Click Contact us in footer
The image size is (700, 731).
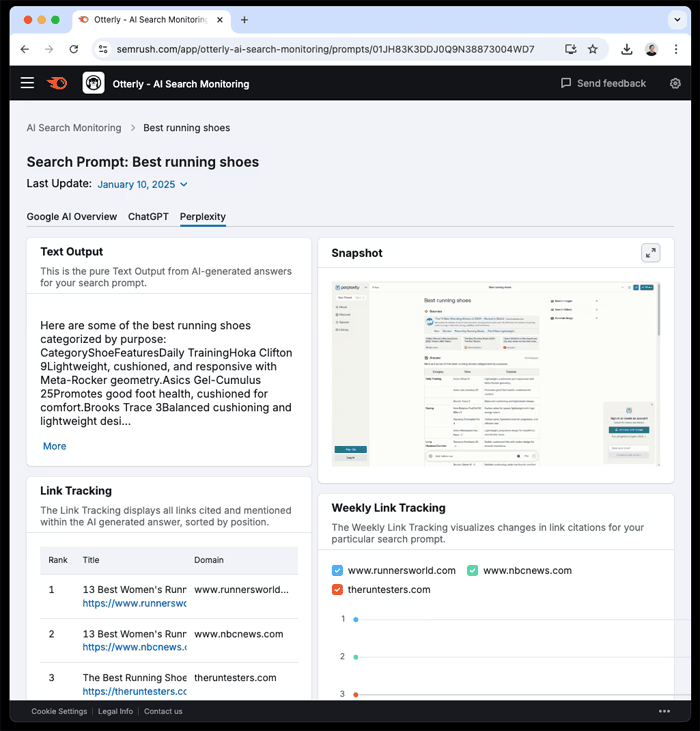point(163,711)
